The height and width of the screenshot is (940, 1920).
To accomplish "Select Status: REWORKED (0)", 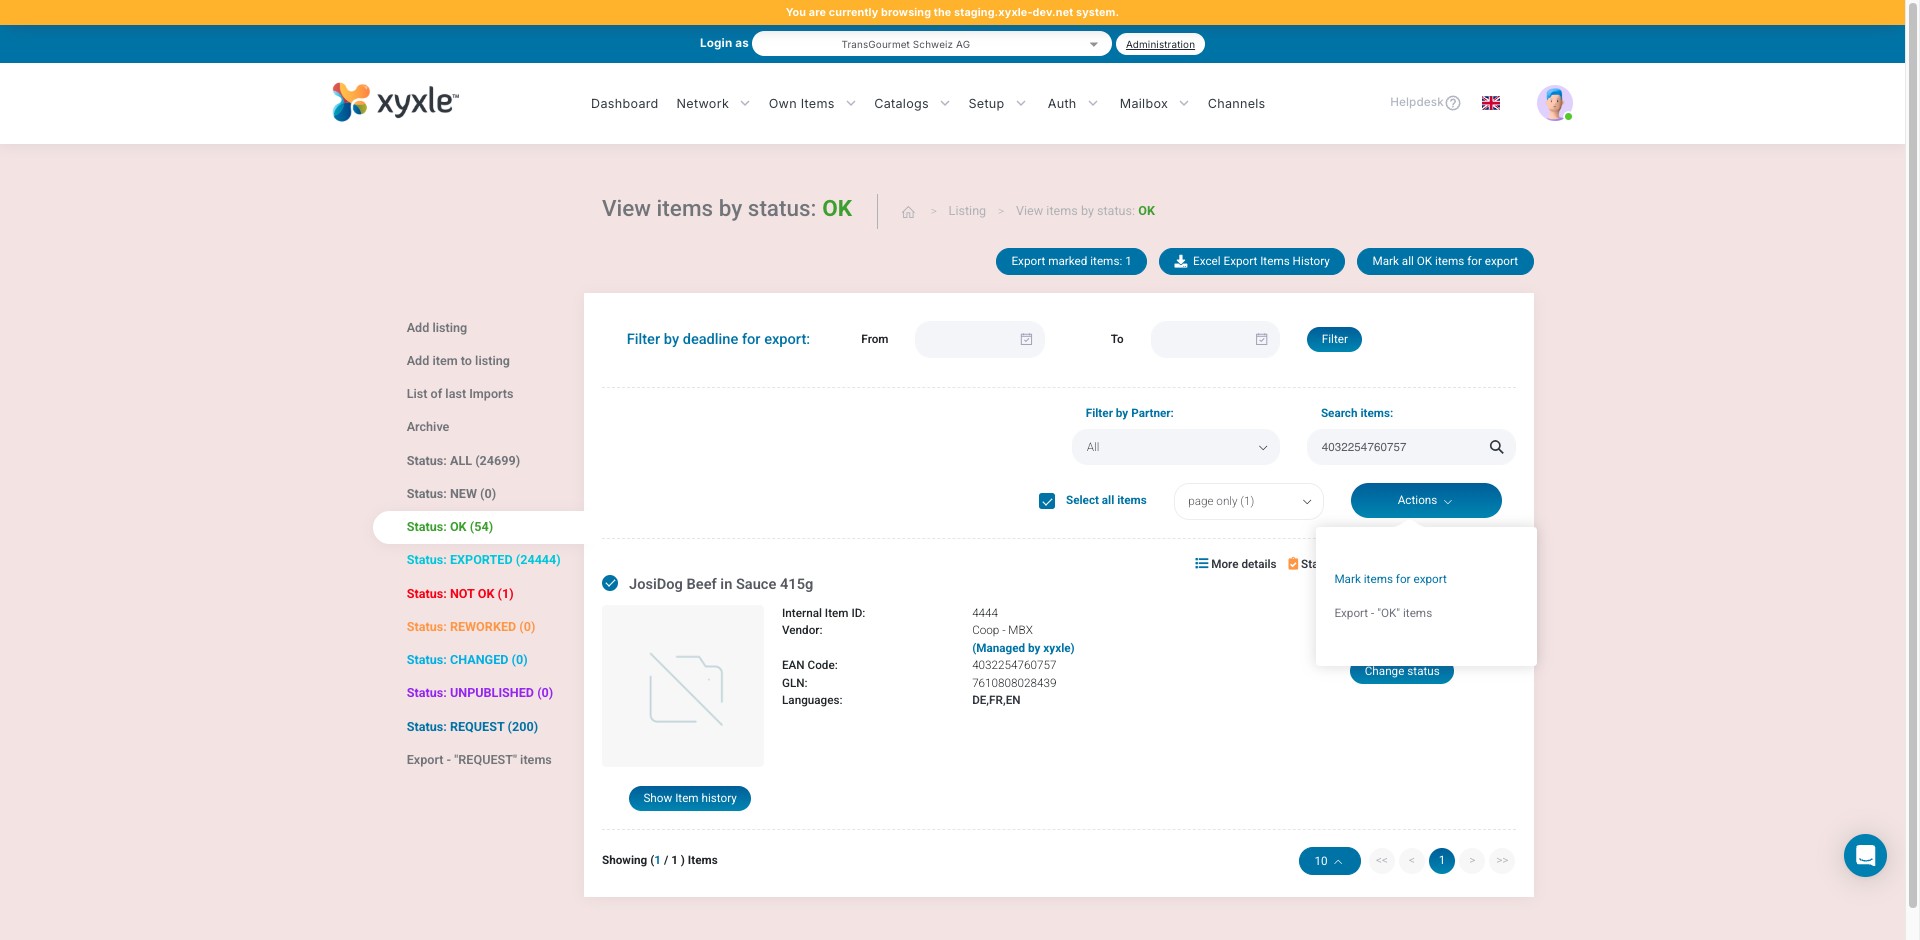I will [471, 627].
